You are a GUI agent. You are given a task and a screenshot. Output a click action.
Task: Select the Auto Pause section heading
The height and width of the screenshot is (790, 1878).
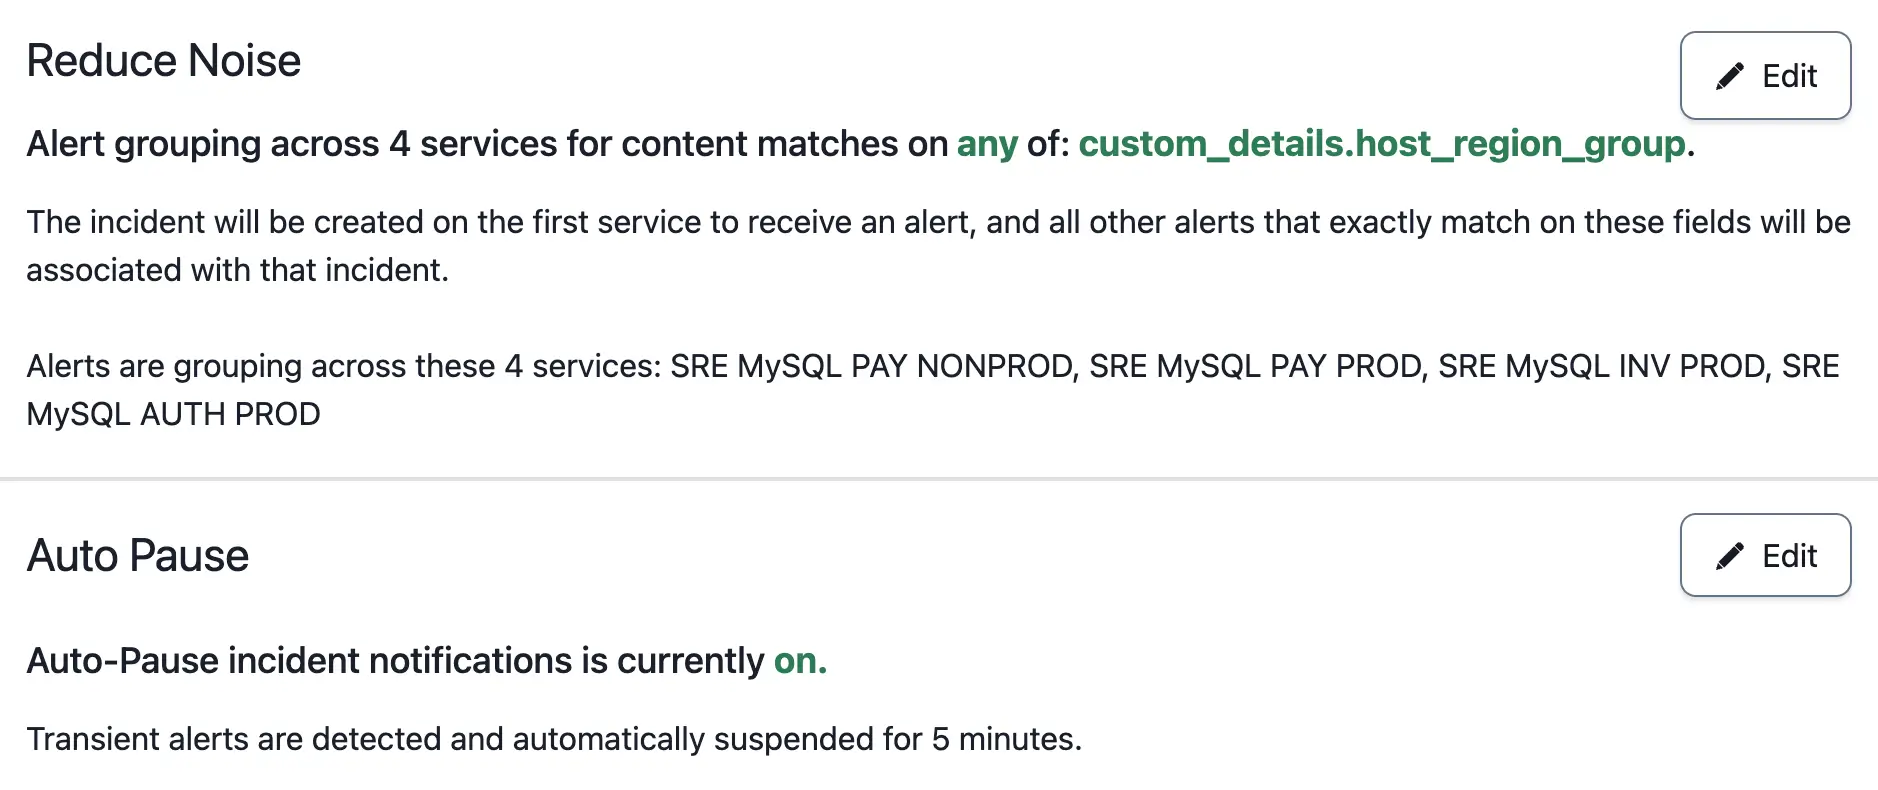137,556
